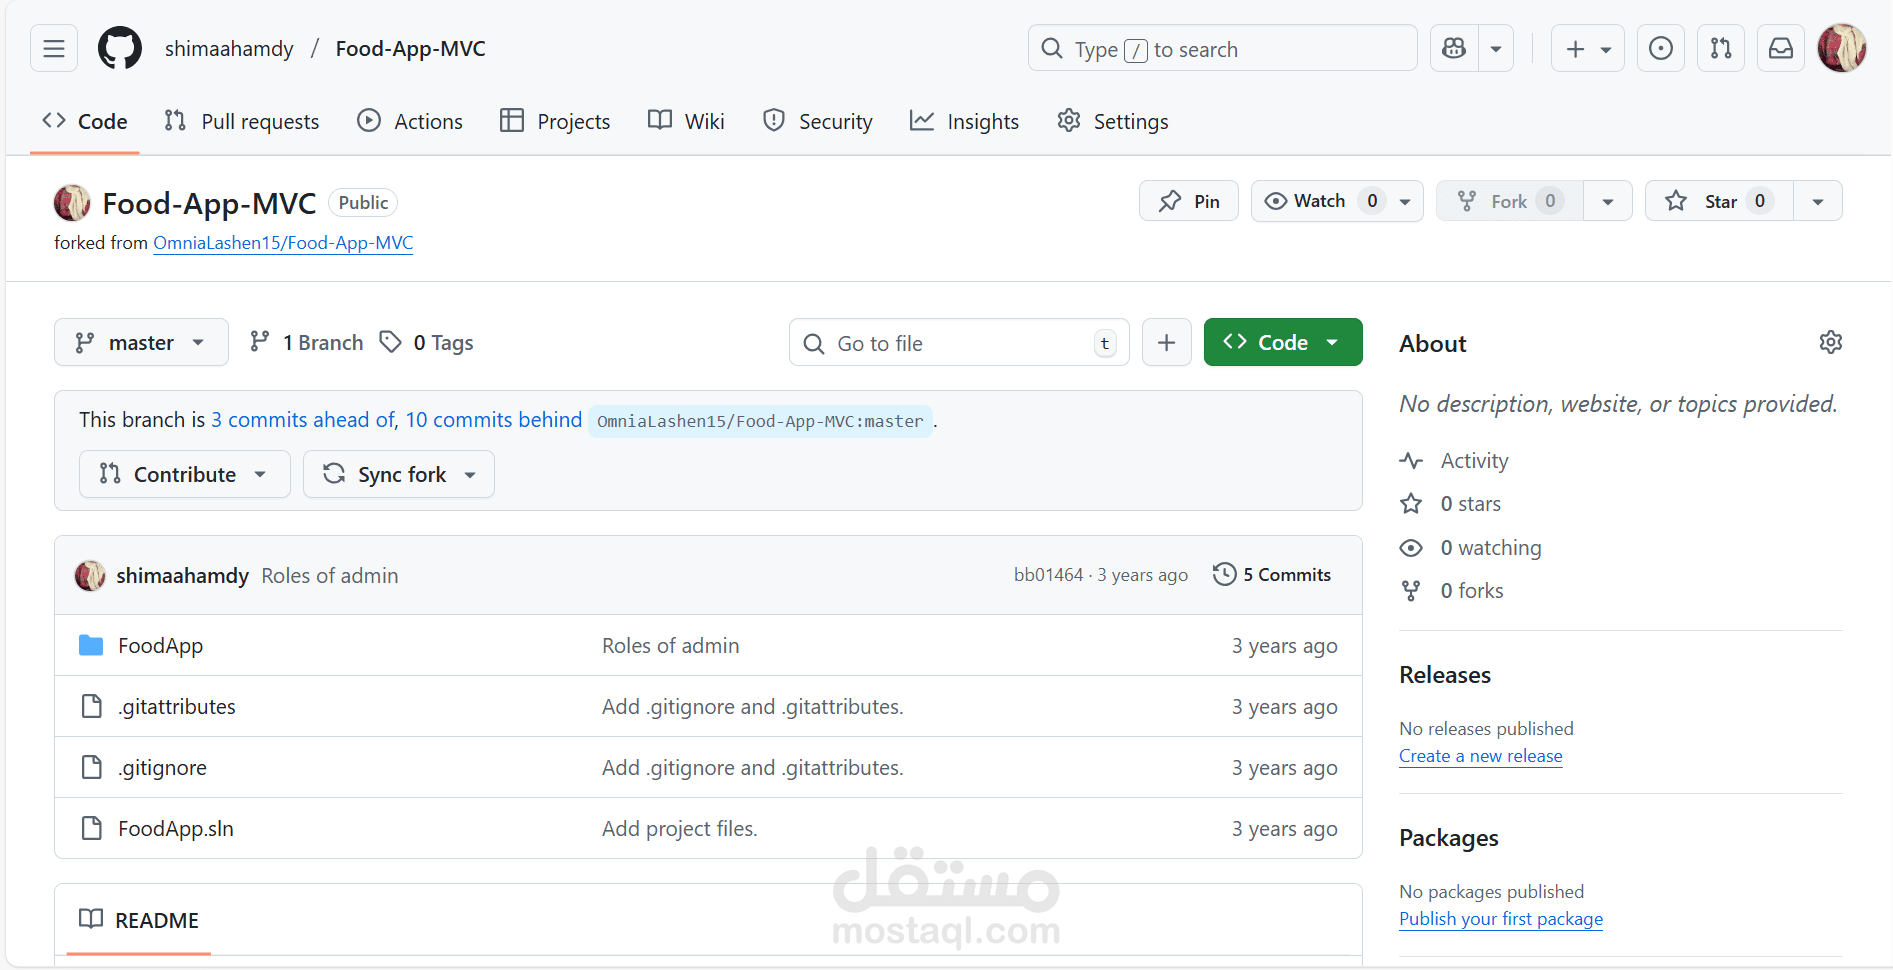
Task: Switch to the Code tab
Action: (x=85, y=121)
